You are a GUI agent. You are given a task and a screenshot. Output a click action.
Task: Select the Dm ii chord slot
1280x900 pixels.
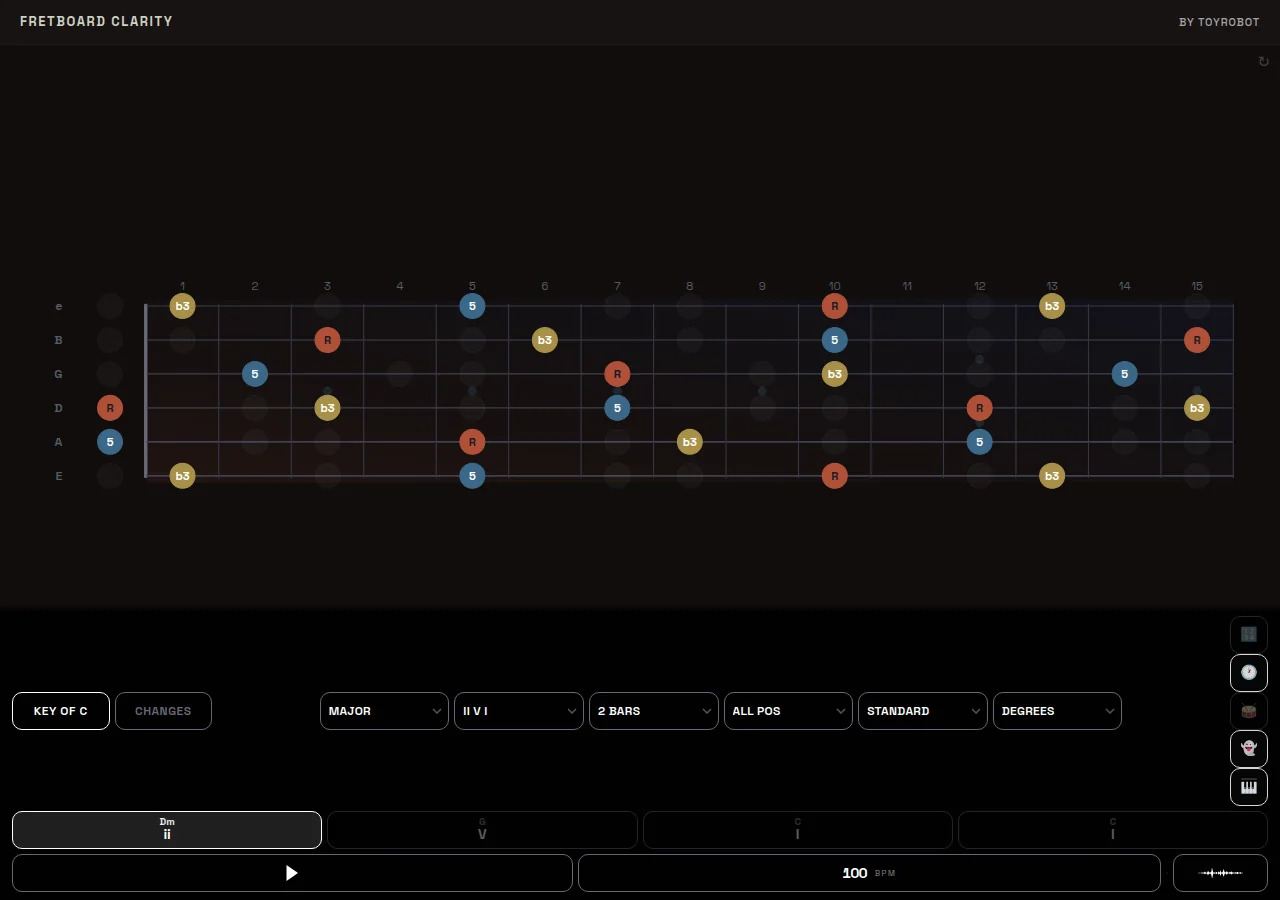click(167, 829)
